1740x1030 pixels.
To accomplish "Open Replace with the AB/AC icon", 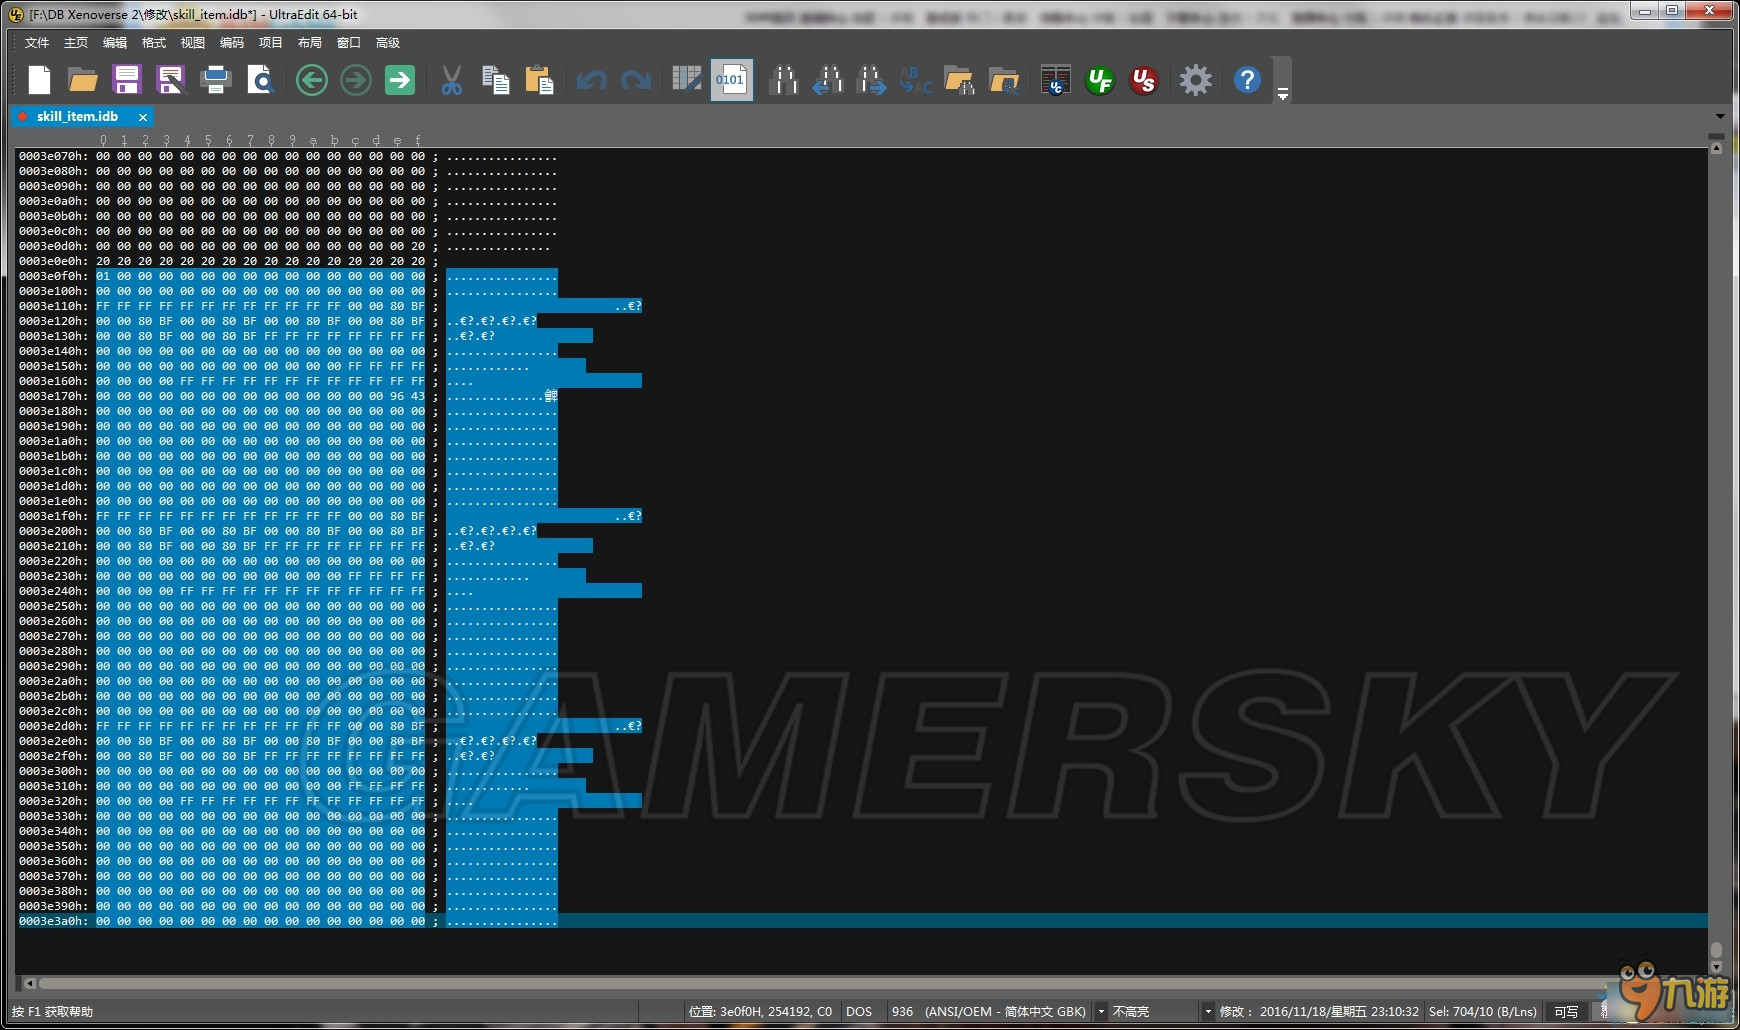I will click(915, 80).
